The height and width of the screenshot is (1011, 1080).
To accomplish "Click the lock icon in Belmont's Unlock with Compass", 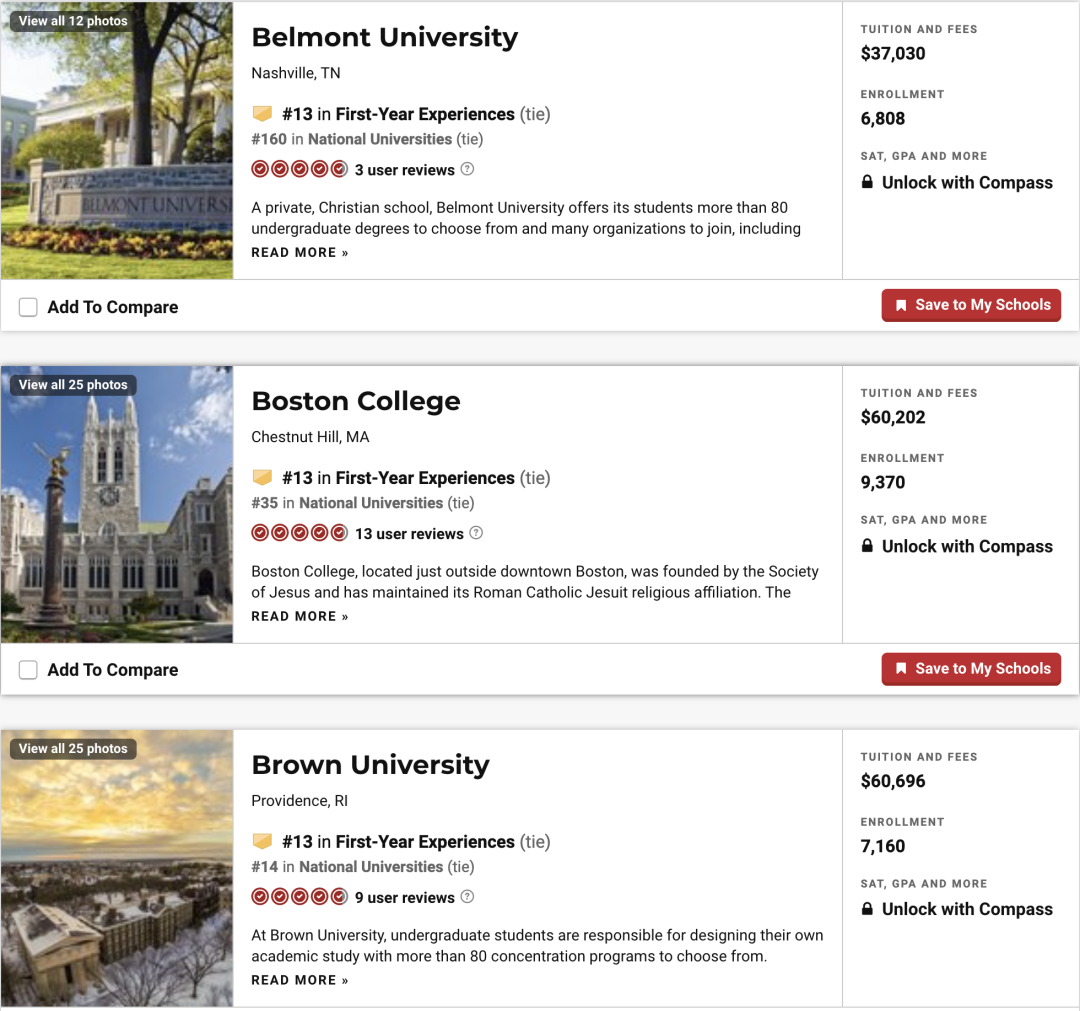I will click(867, 182).
